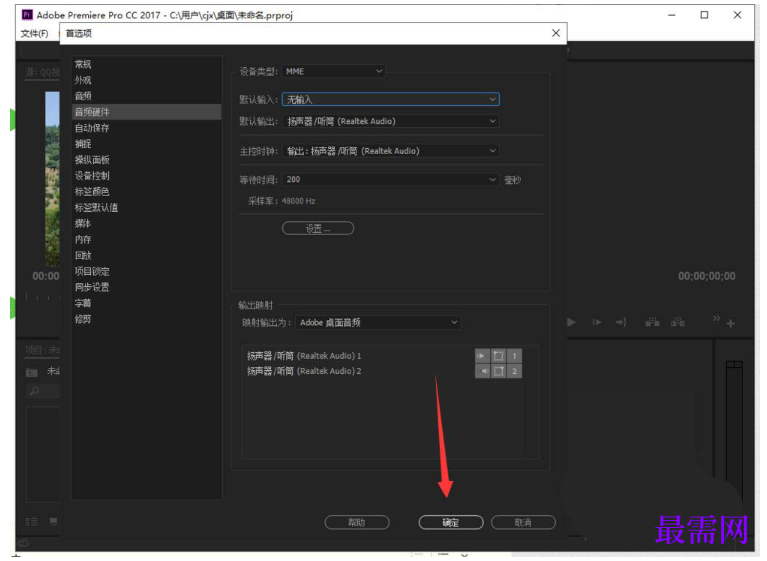Open the 修剪 preferences category
Viewport: 767px width, 561px height.
coord(83,319)
